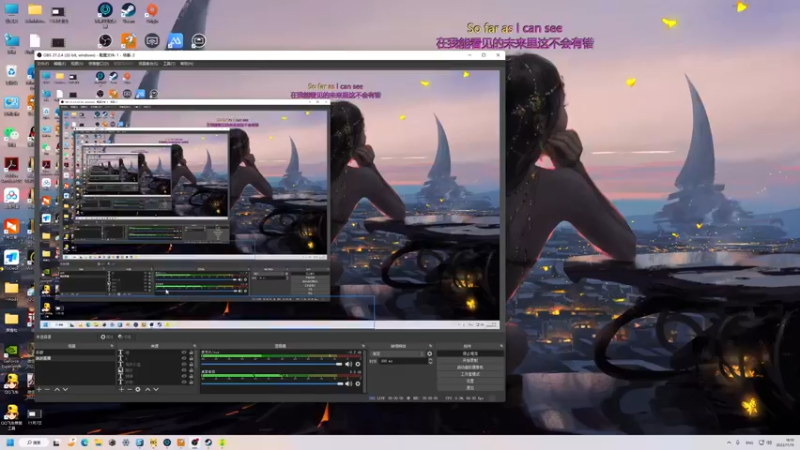Remove selected scene with the minus icon
Screen dimensions: 800x450
tap(47, 389)
